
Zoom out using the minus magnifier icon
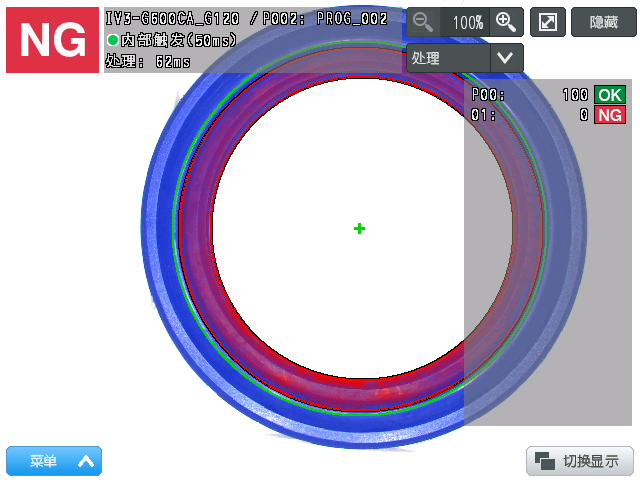[423, 22]
